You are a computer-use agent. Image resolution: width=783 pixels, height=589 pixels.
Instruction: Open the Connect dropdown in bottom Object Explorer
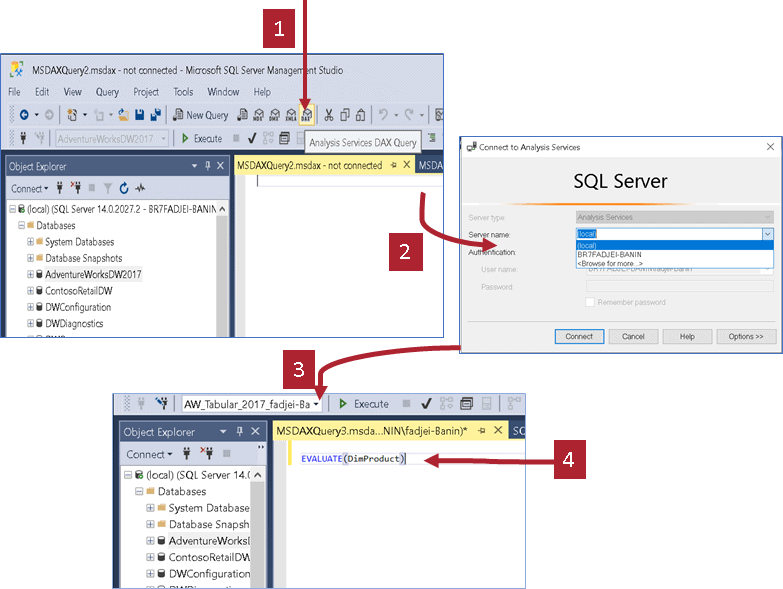click(x=149, y=454)
